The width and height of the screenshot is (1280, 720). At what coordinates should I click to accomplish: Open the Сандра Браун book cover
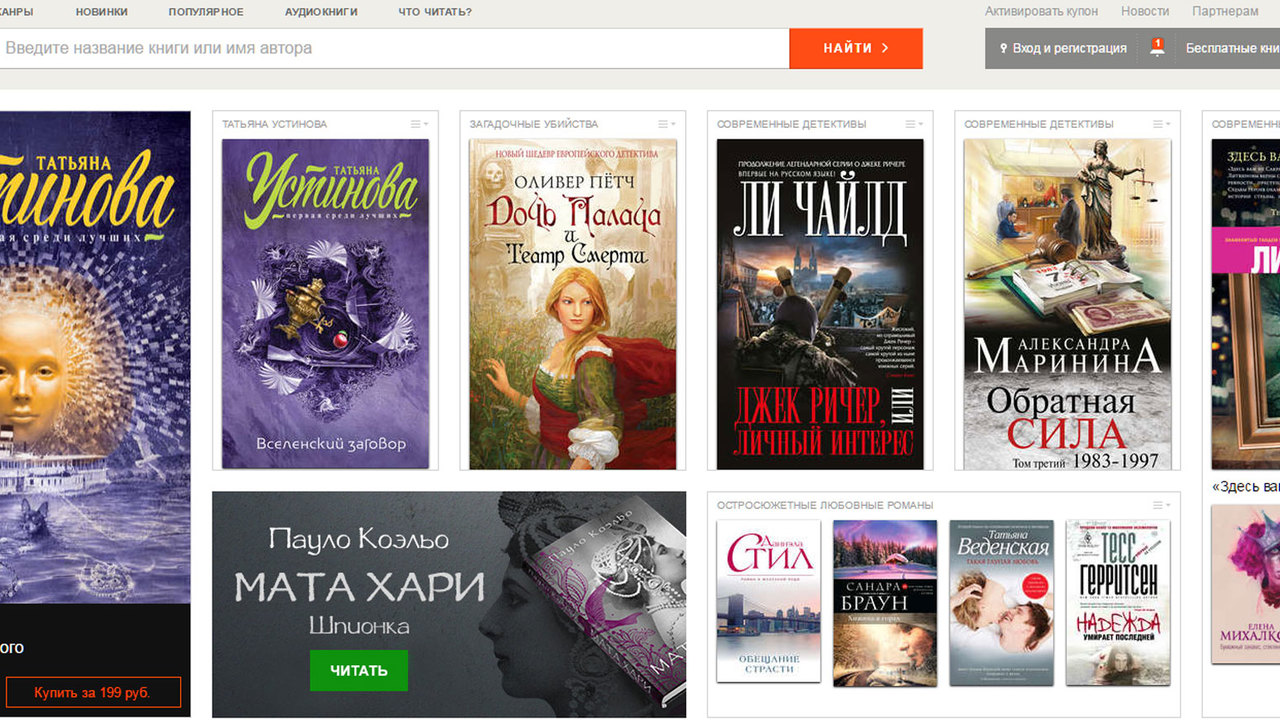(x=885, y=603)
